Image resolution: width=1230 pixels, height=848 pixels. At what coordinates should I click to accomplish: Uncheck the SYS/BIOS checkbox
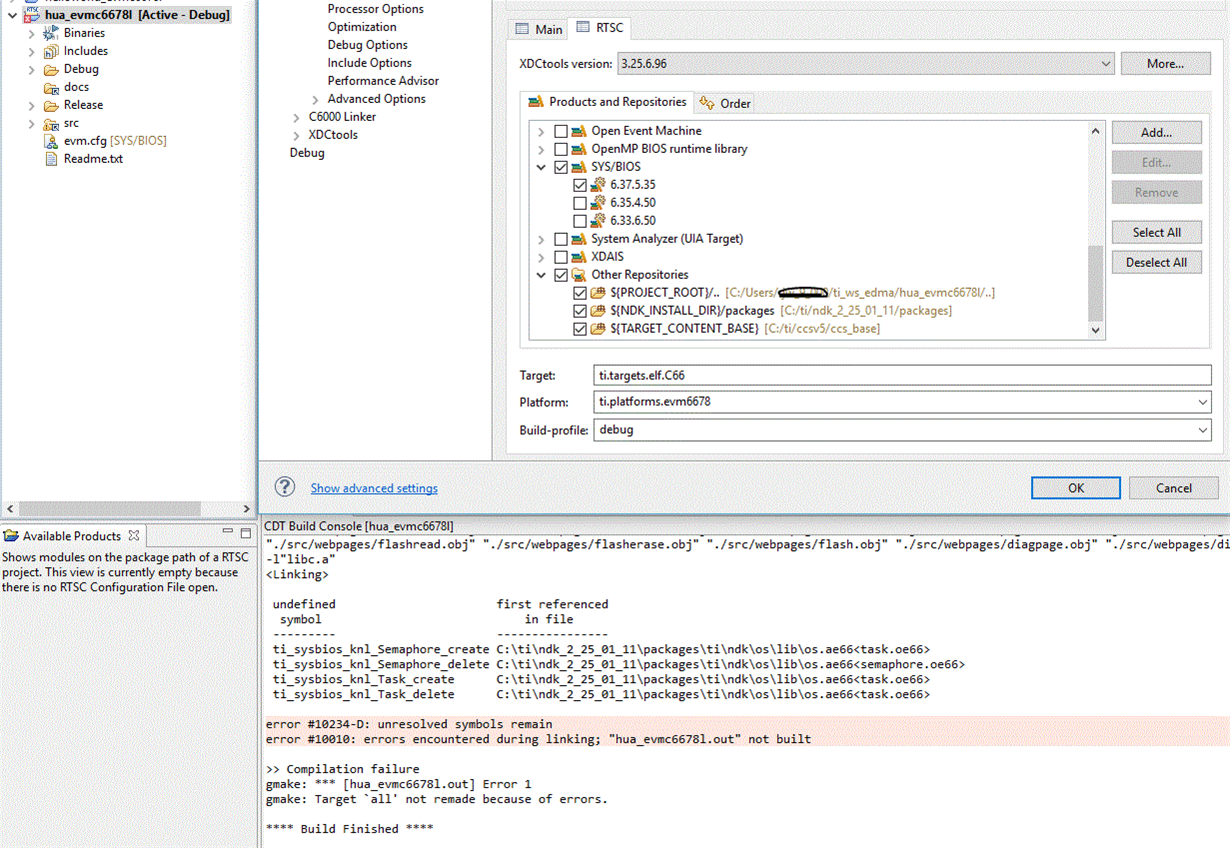(561, 167)
